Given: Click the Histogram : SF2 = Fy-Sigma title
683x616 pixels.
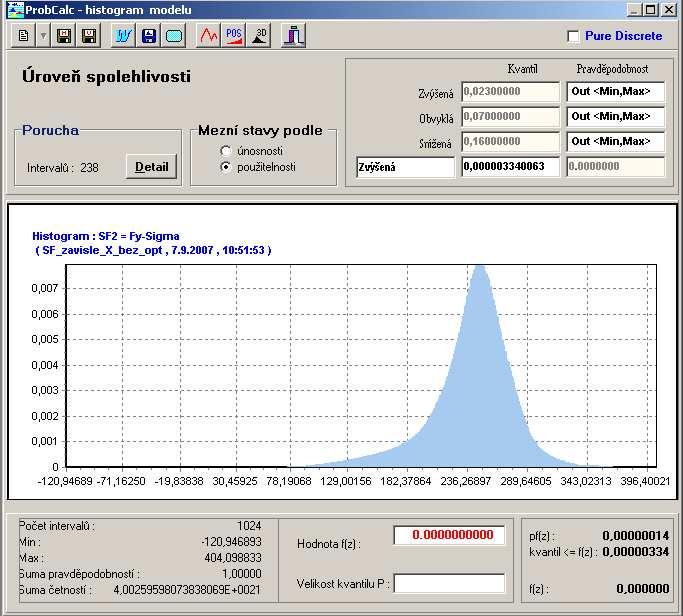Looking at the screenshot, I should 106,236.
